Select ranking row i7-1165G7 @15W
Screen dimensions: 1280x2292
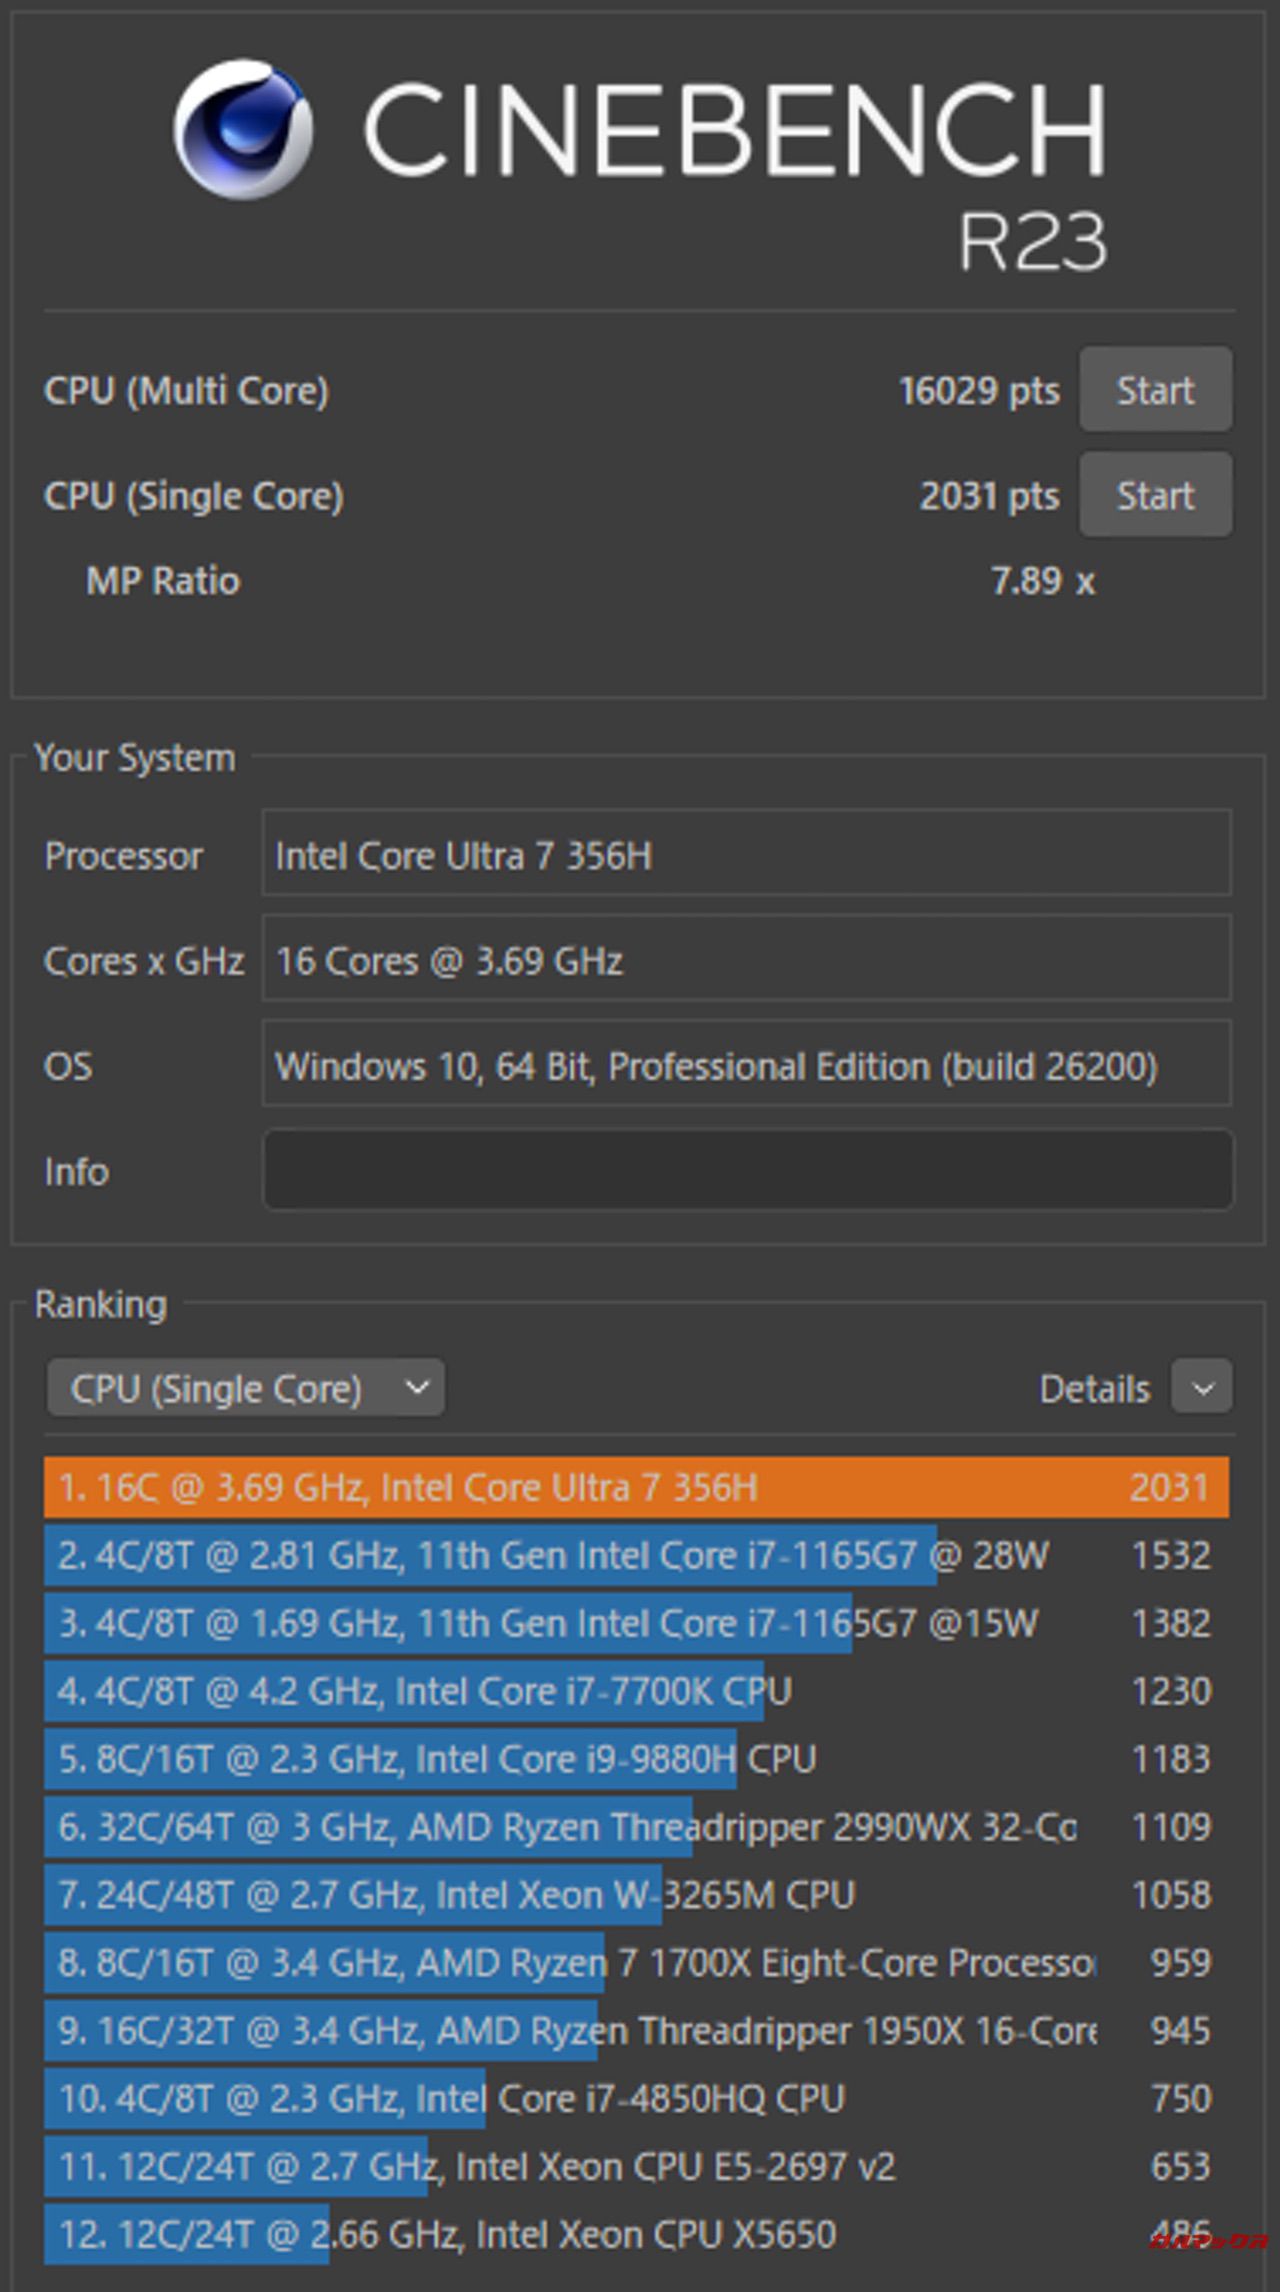pos(636,1623)
